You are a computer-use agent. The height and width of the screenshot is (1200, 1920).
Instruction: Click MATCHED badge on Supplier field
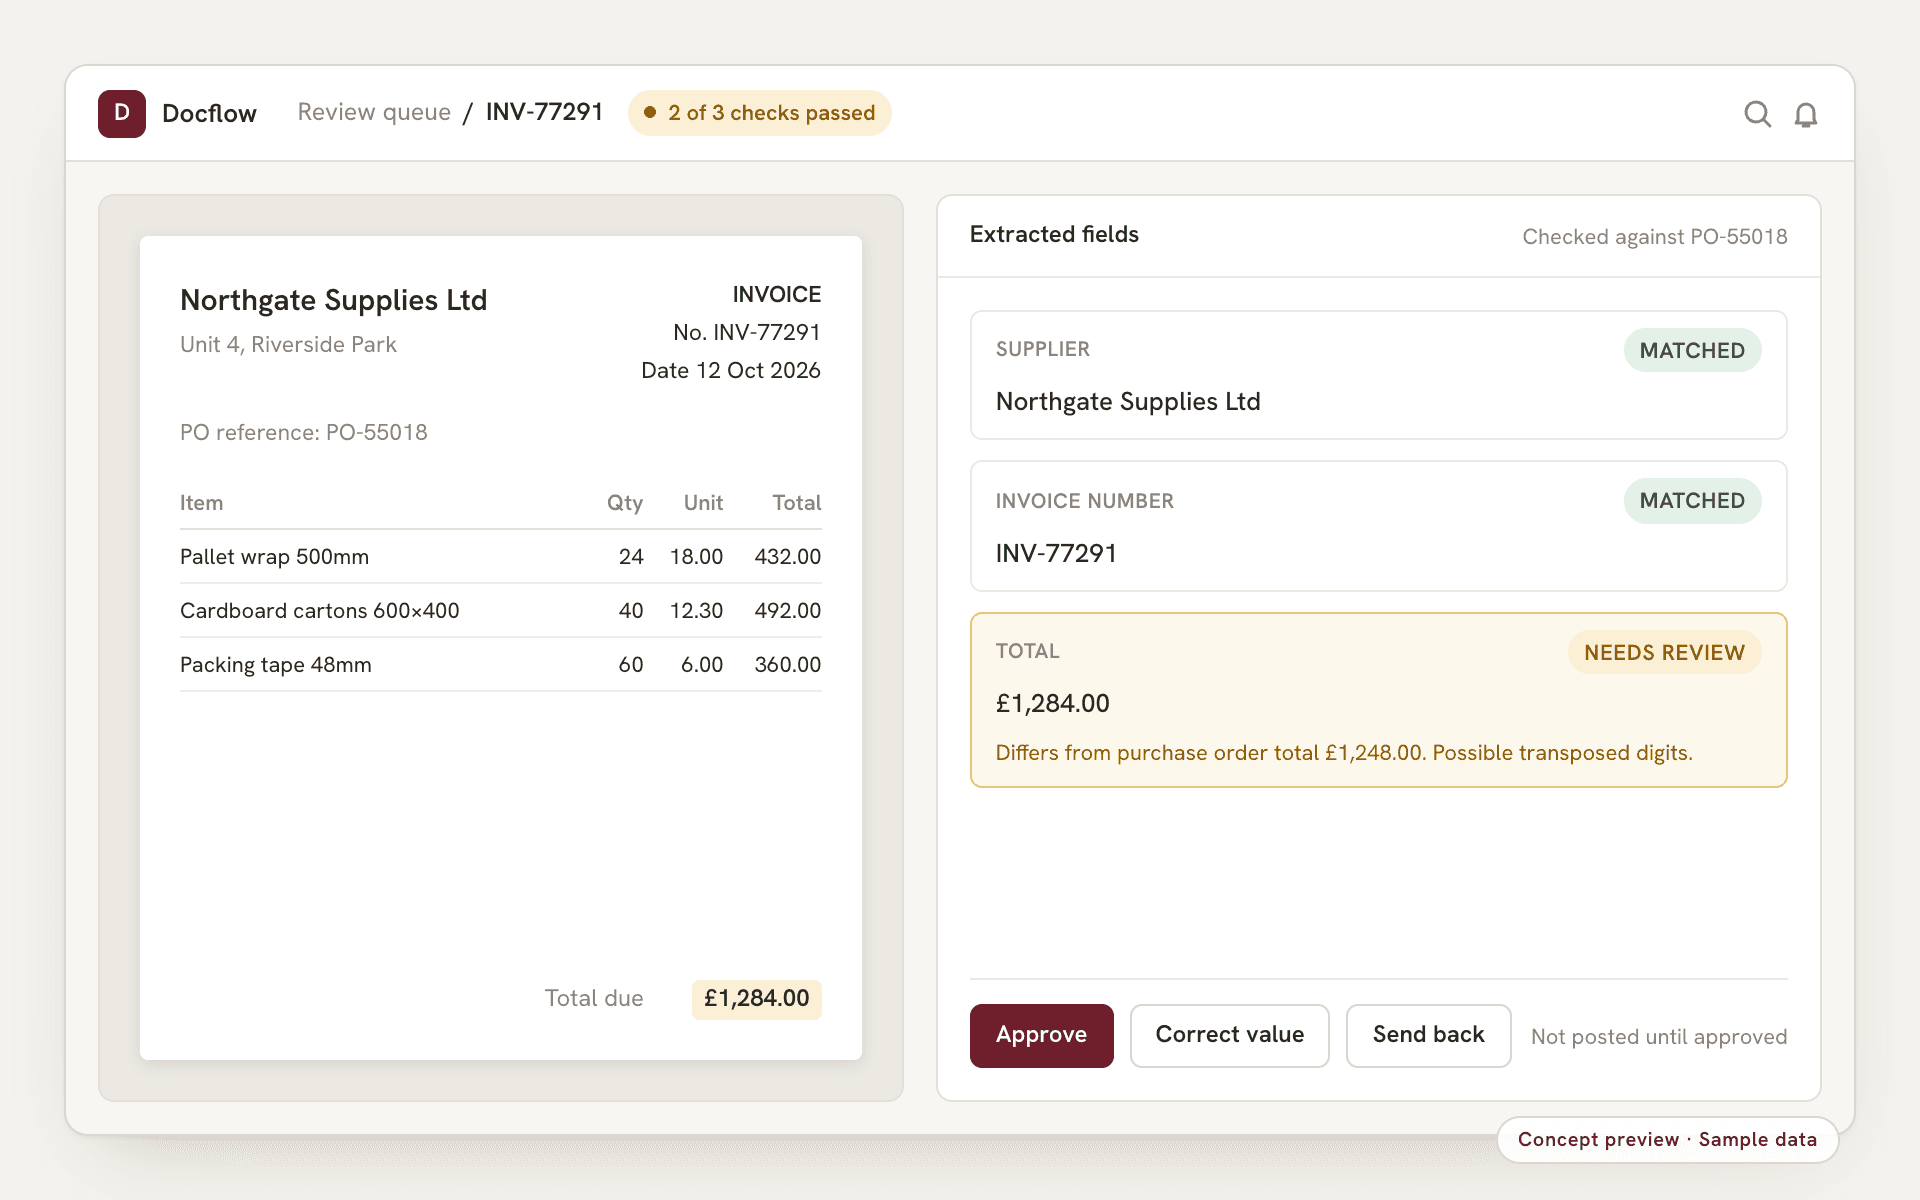[1692, 350]
